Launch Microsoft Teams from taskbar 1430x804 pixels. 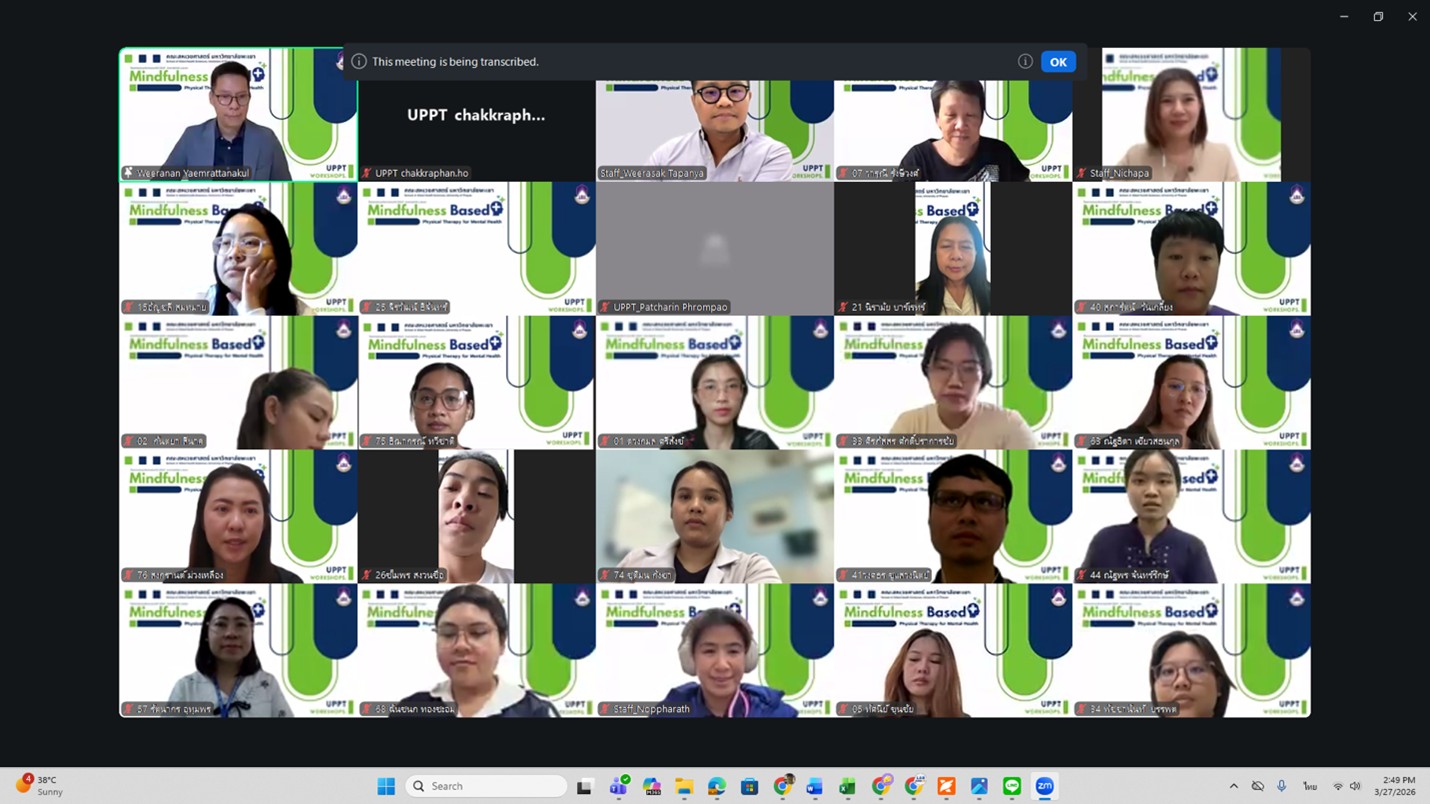(x=619, y=787)
